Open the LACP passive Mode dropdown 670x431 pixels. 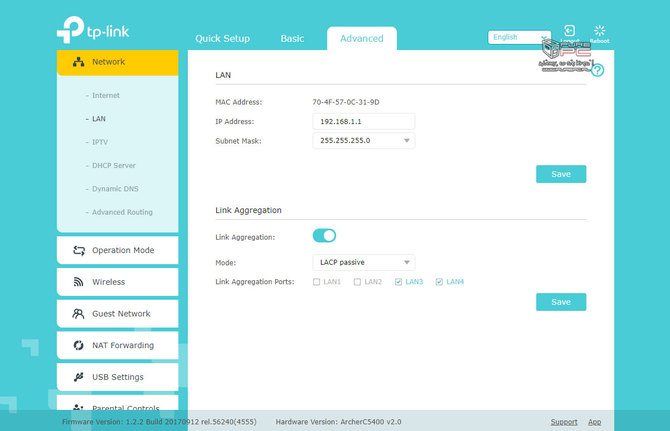coord(364,262)
